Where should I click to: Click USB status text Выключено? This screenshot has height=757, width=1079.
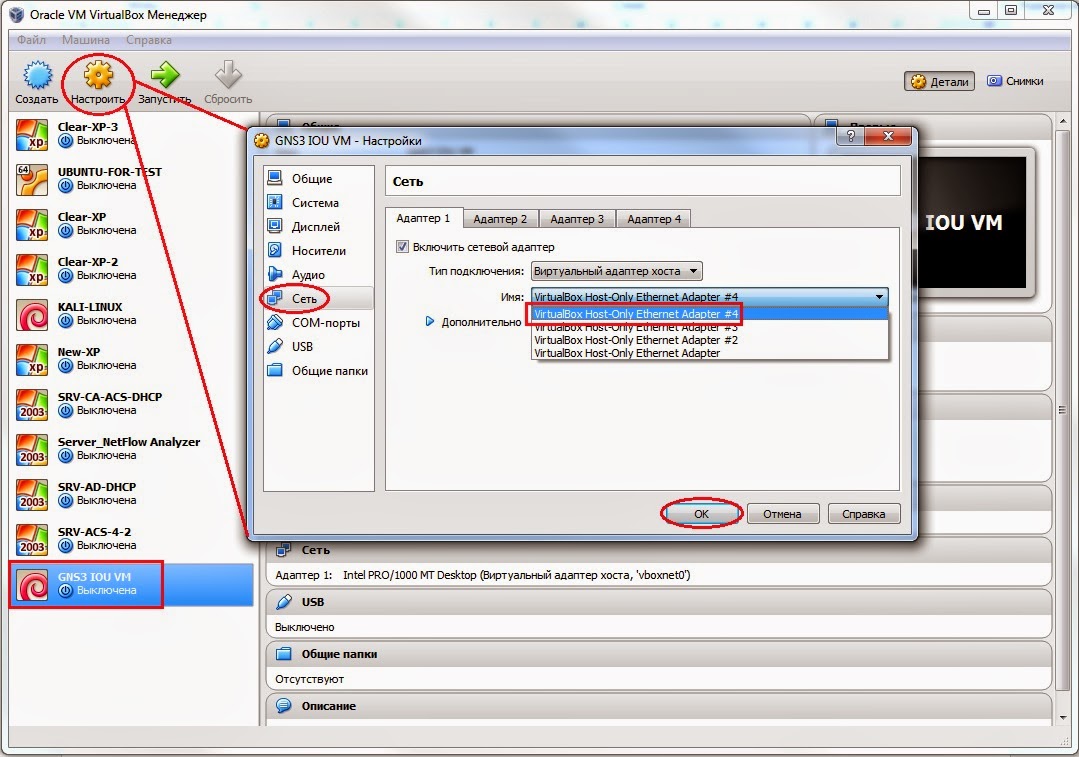pyautogui.click(x=304, y=627)
